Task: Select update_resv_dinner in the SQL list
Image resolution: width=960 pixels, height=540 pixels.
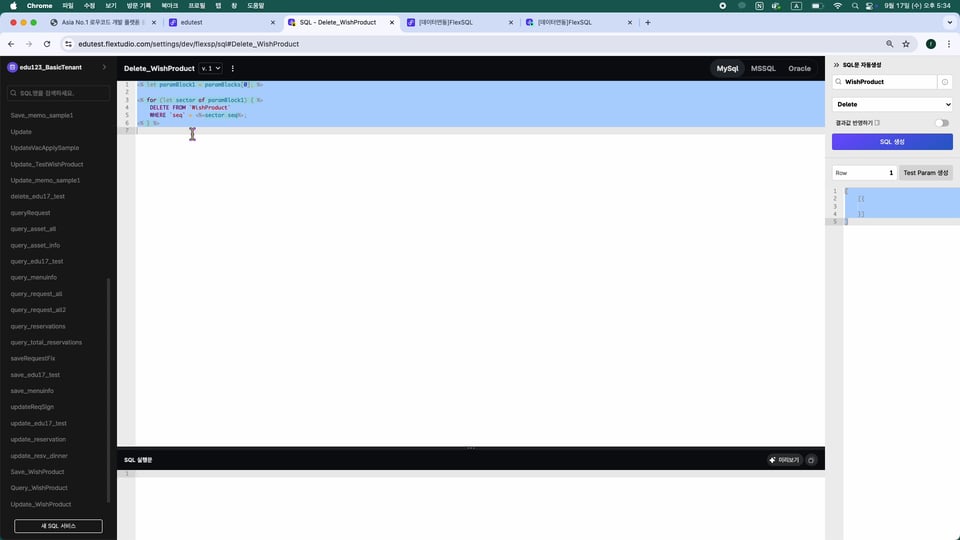Action: coord(39,456)
